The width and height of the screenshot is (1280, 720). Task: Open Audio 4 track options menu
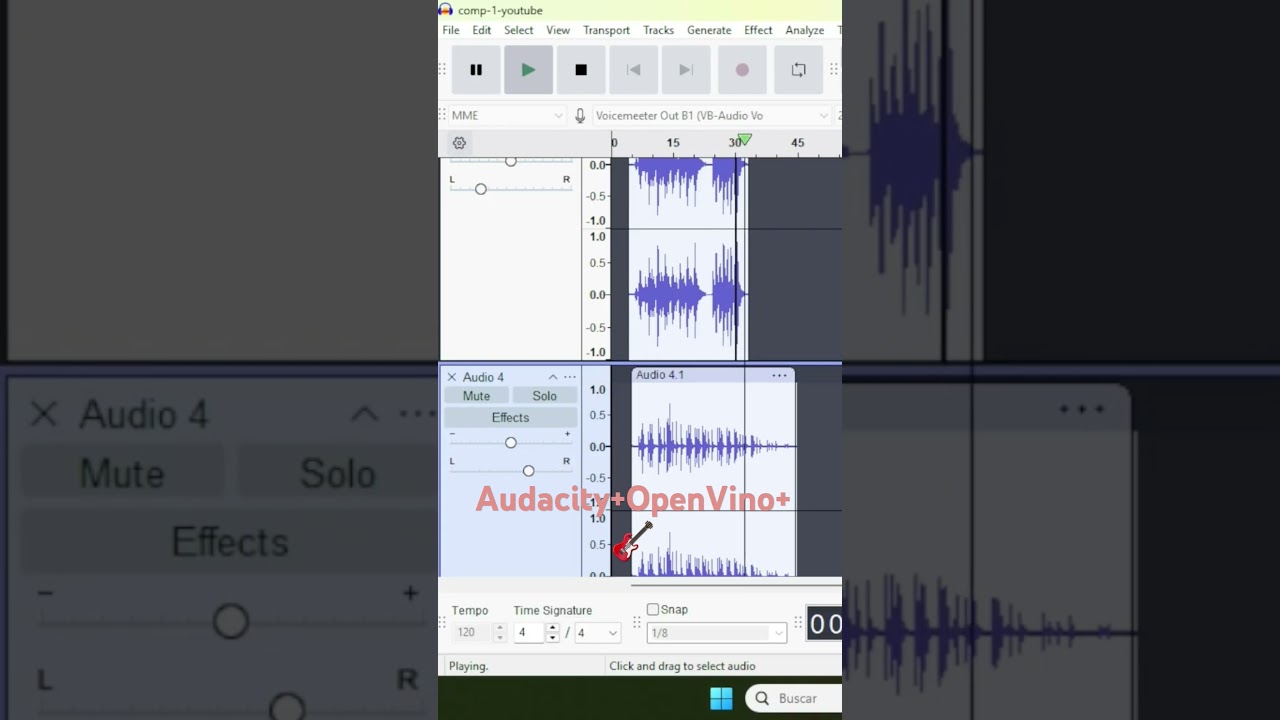[570, 377]
